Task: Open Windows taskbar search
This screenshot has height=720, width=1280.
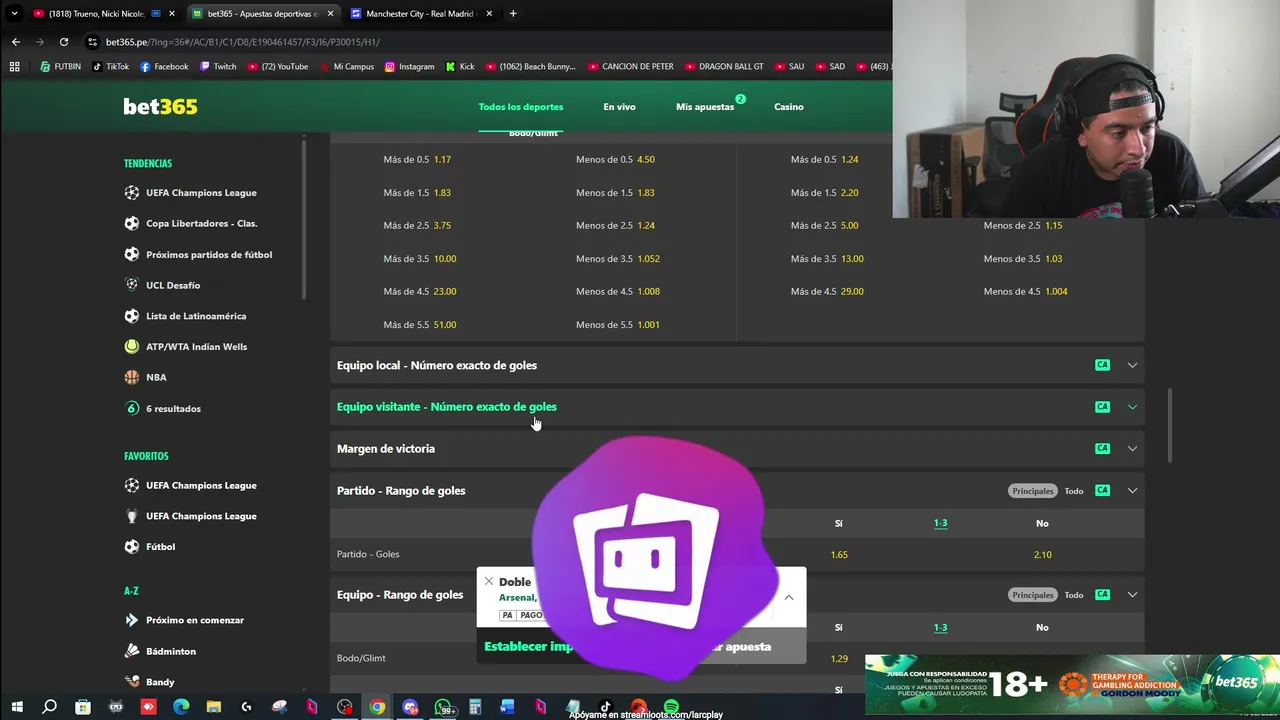Action: pos(49,707)
